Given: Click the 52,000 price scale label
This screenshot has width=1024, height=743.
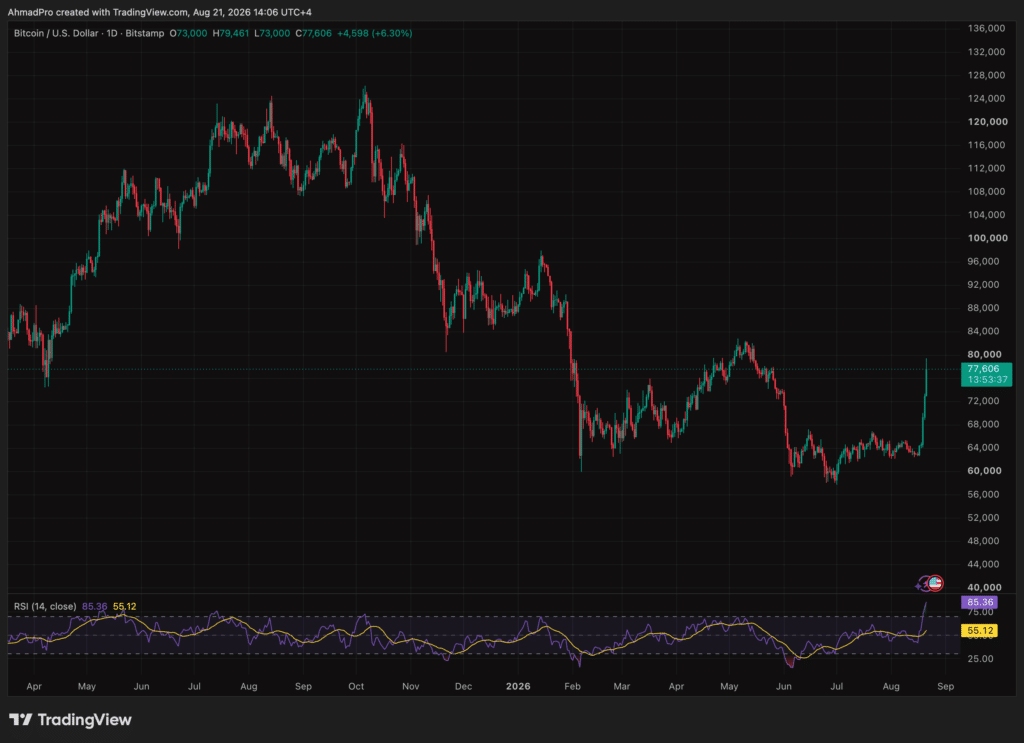Looking at the screenshot, I should pyautogui.click(x=984, y=518).
